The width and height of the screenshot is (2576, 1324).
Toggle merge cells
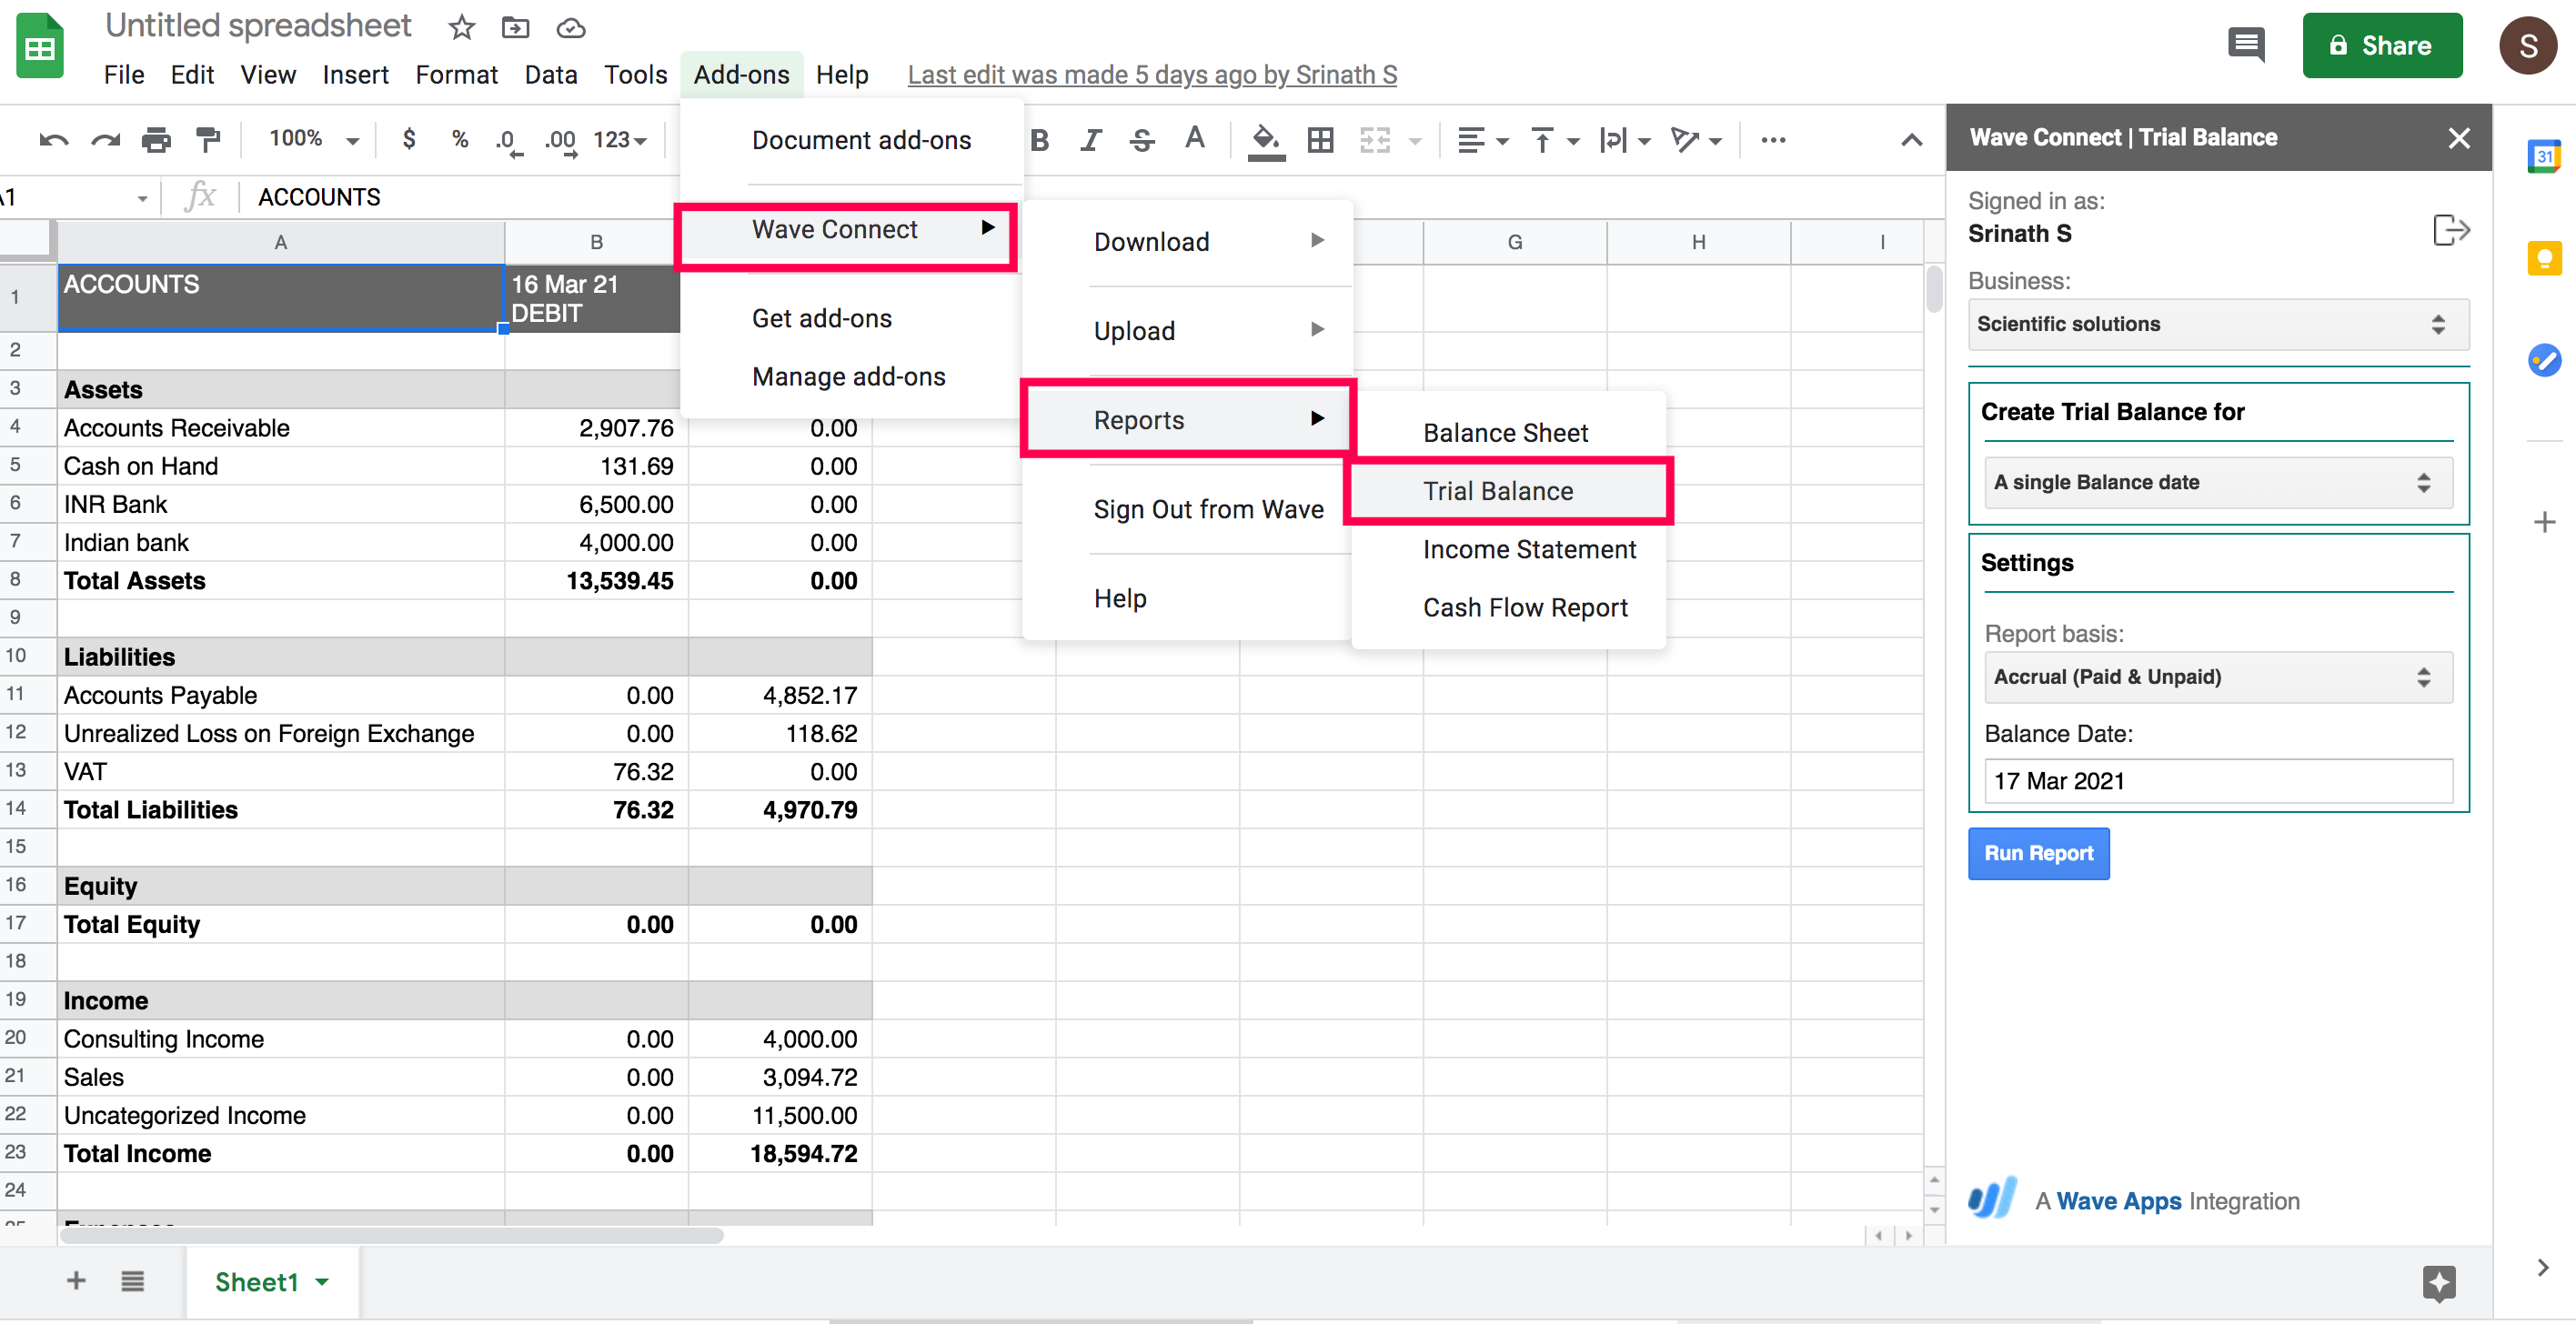[x=1377, y=140]
